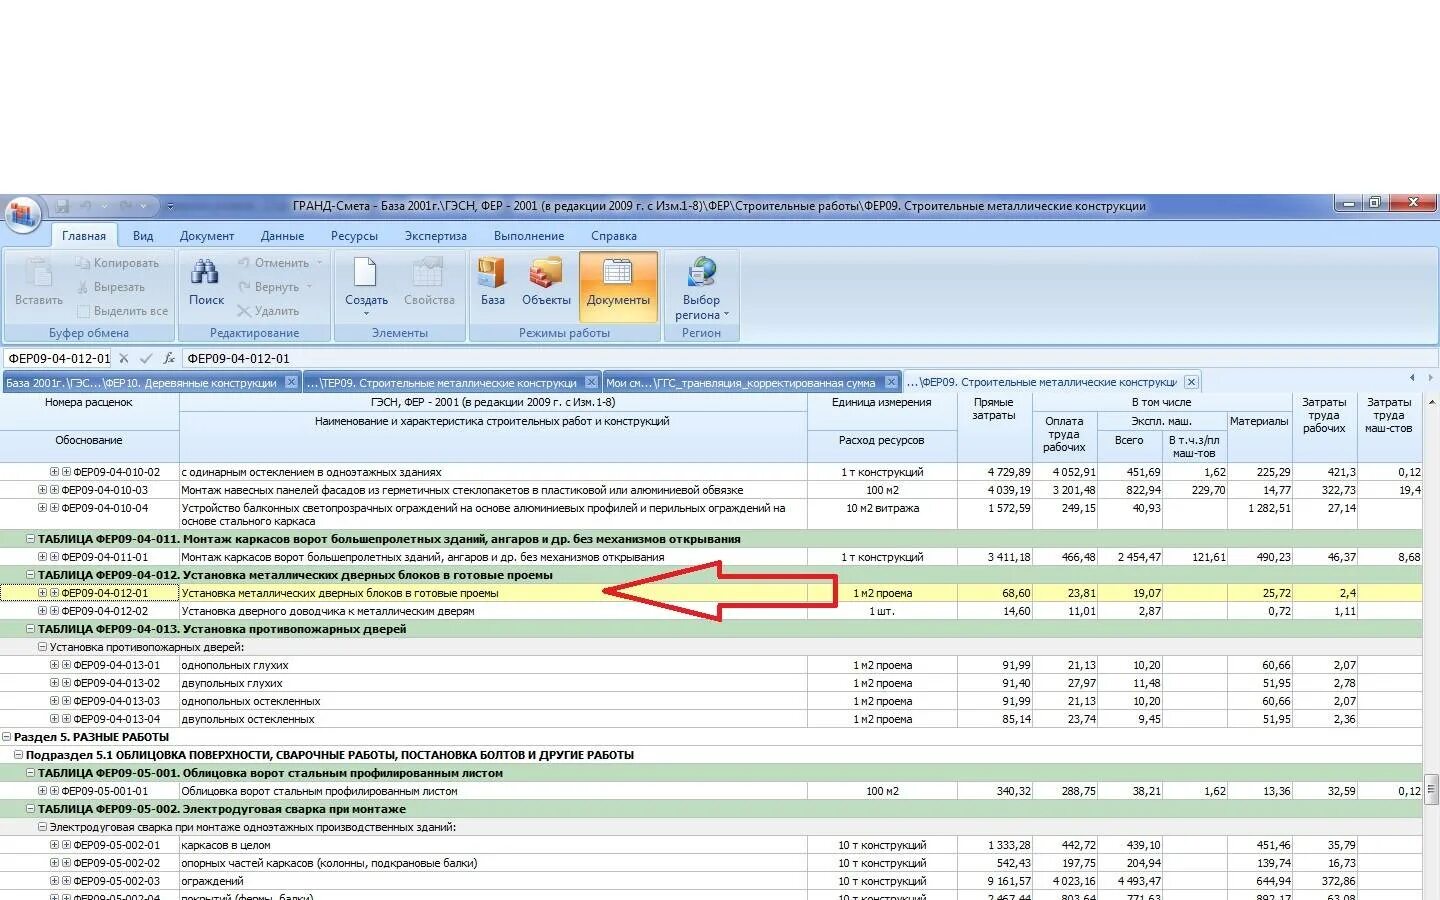Select row ФЕР09-04-012-02 door closer installation
The height and width of the screenshot is (900, 1440).
(x=711, y=611)
